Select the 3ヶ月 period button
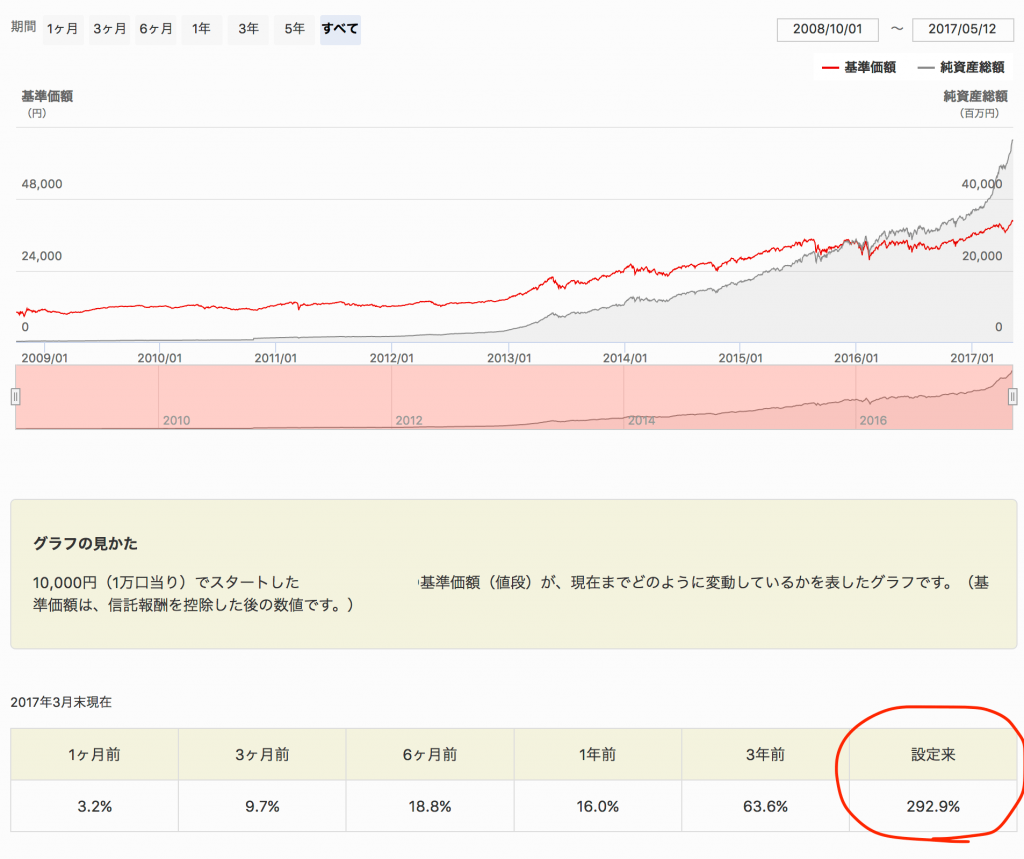Image resolution: width=1024 pixels, height=859 pixels. 109,29
